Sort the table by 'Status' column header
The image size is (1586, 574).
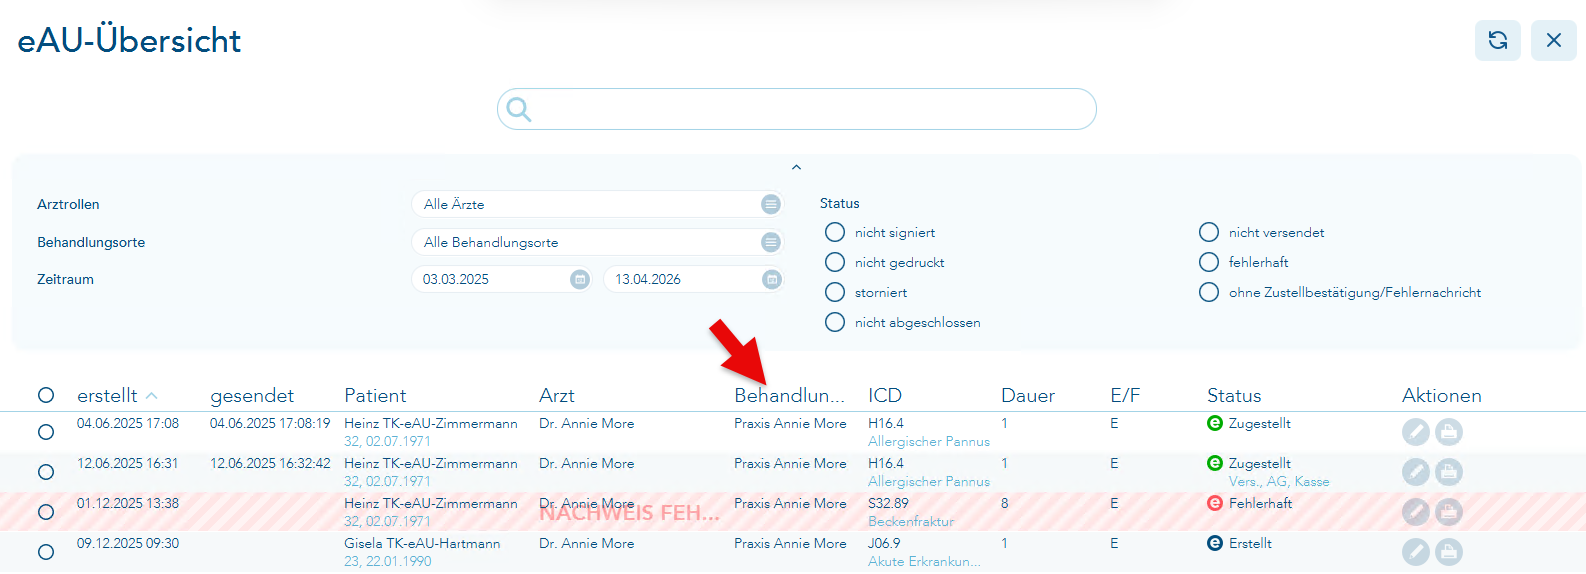tap(1233, 395)
